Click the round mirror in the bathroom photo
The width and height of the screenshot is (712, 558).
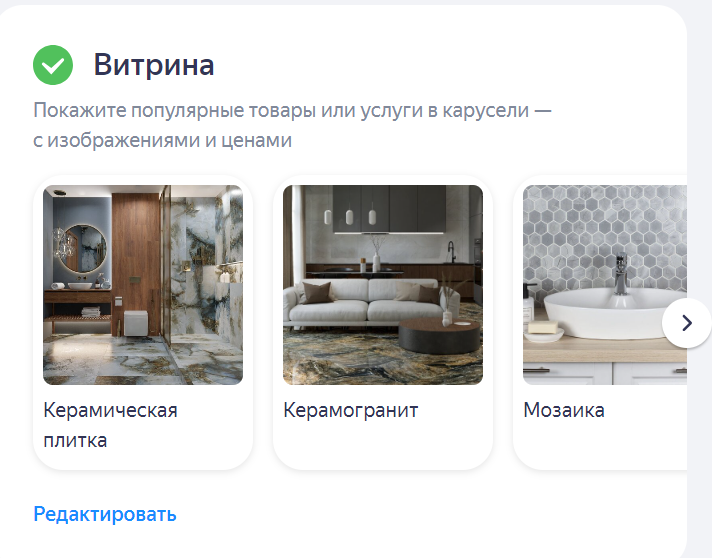(83, 248)
